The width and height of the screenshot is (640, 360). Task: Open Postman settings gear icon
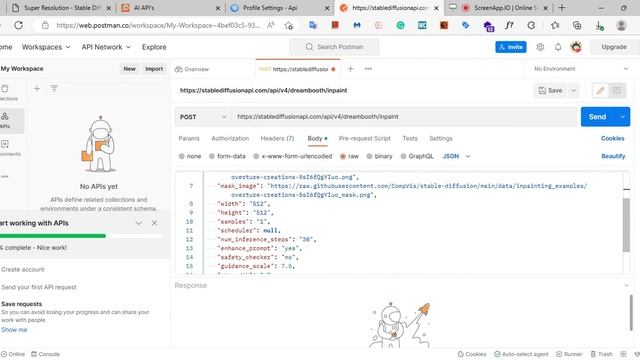540,47
